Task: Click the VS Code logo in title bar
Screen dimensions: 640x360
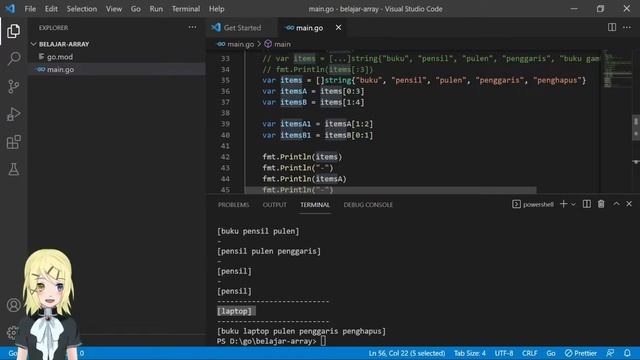Action: [10, 9]
